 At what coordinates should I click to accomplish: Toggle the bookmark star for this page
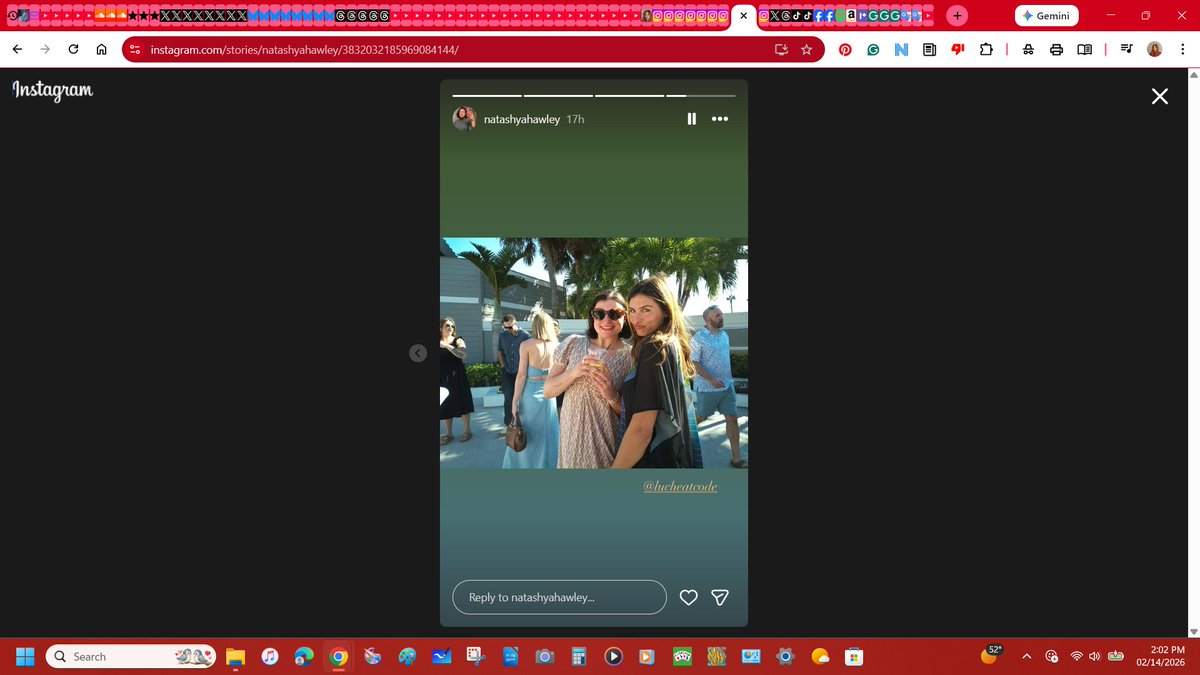click(x=806, y=48)
